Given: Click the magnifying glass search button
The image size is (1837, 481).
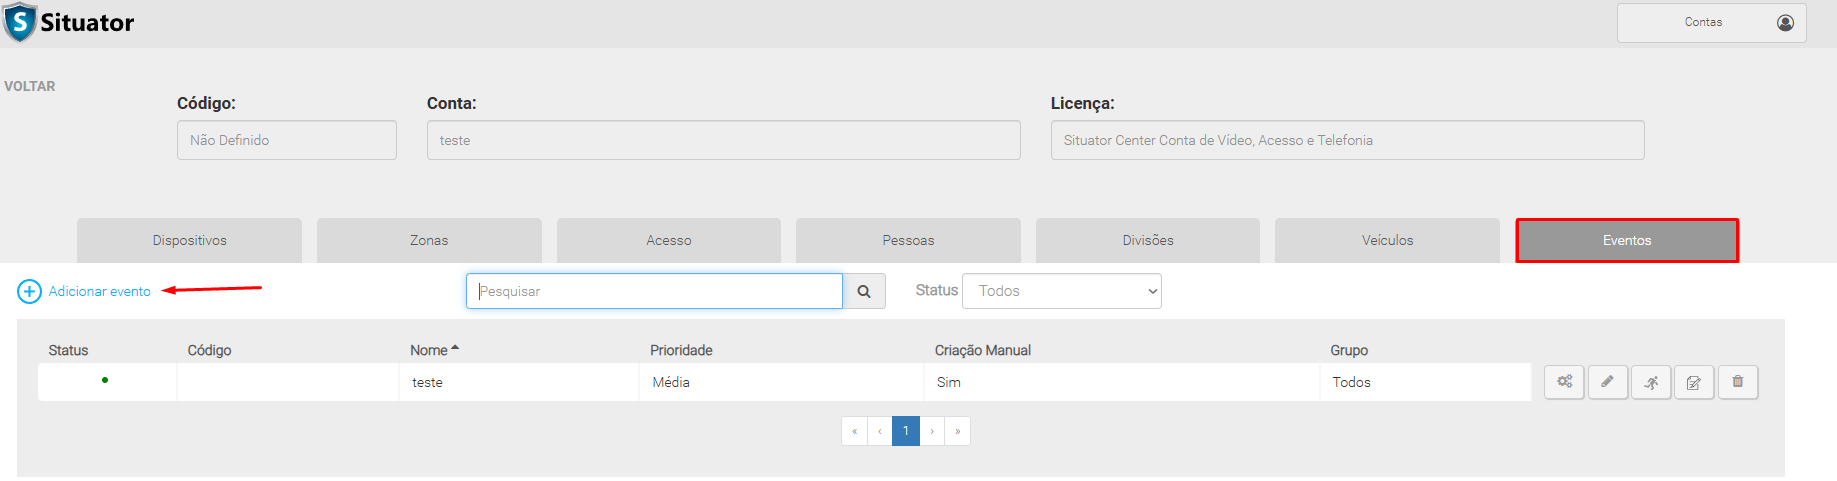Looking at the screenshot, I should [x=864, y=291].
